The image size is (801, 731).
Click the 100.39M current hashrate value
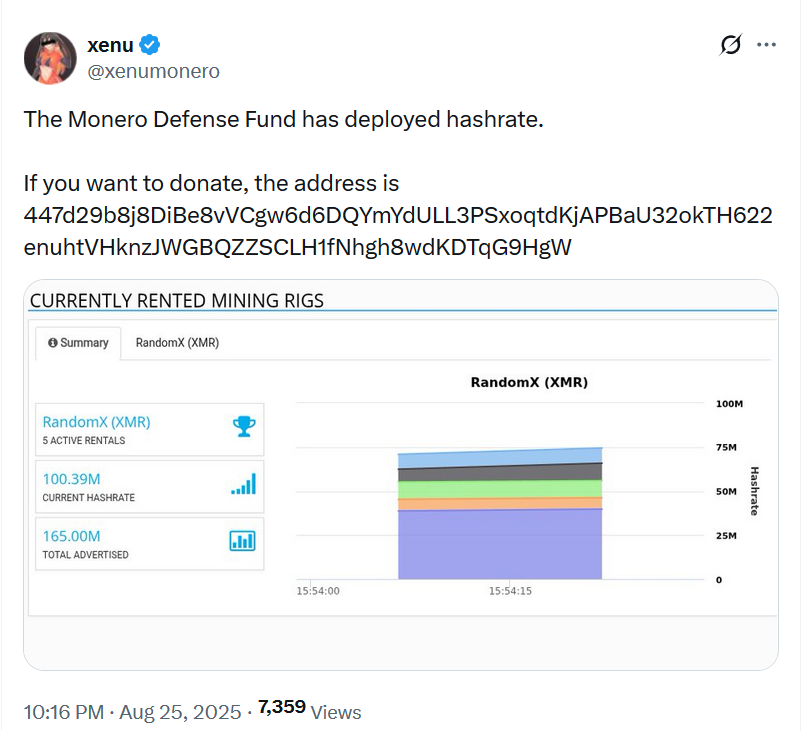click(x=71, y=479)
